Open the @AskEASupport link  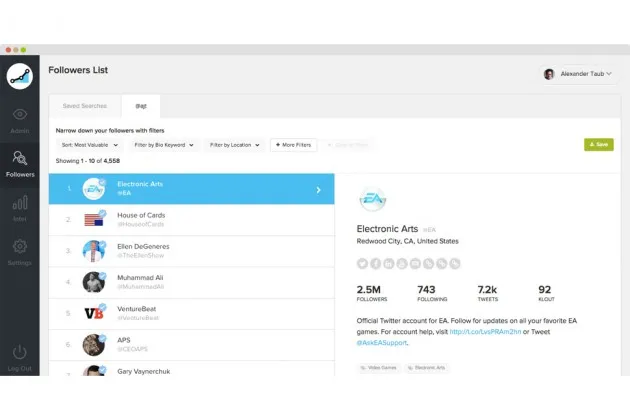pos(381,343)
